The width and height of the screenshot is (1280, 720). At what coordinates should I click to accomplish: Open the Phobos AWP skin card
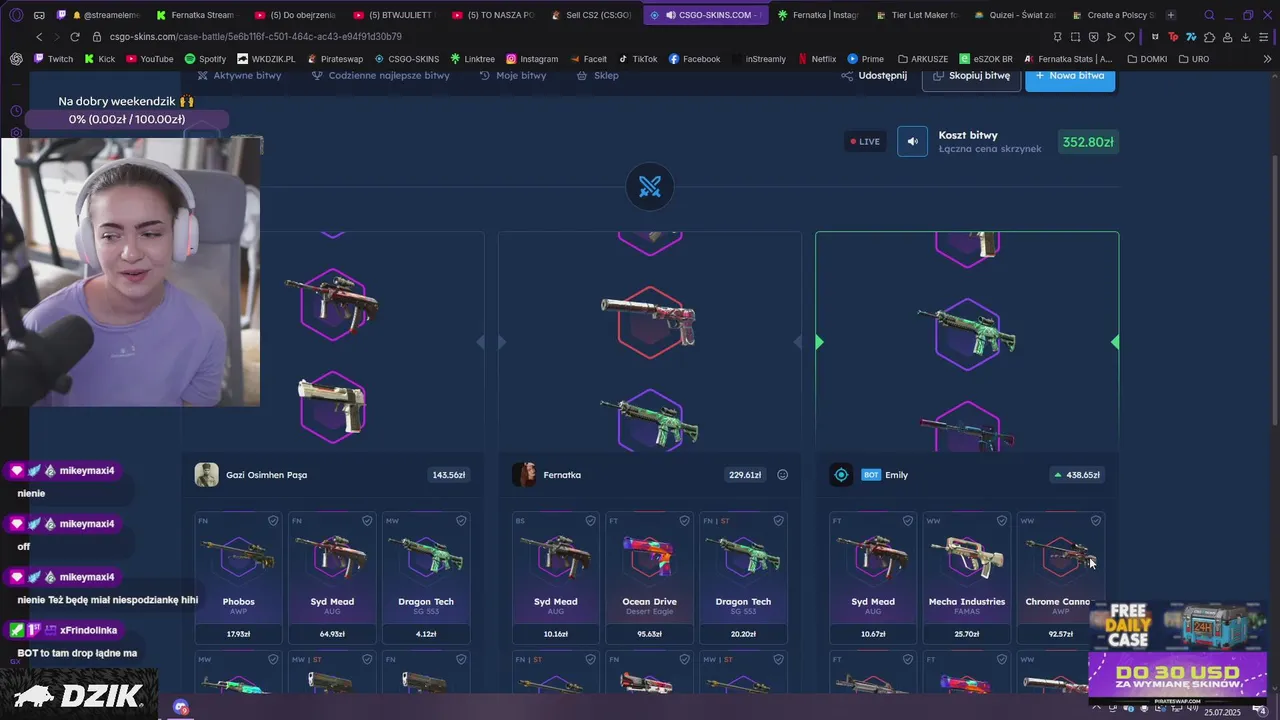[x=239, y=578]
